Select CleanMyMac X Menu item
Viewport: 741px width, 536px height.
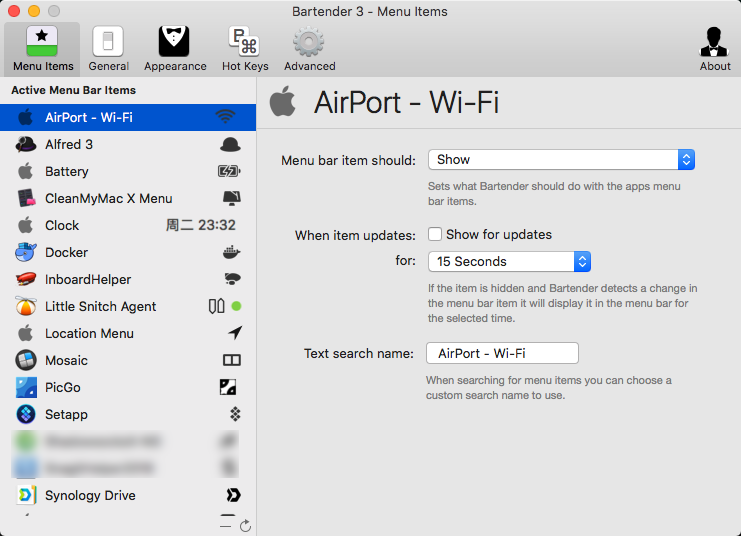(128, 198)
